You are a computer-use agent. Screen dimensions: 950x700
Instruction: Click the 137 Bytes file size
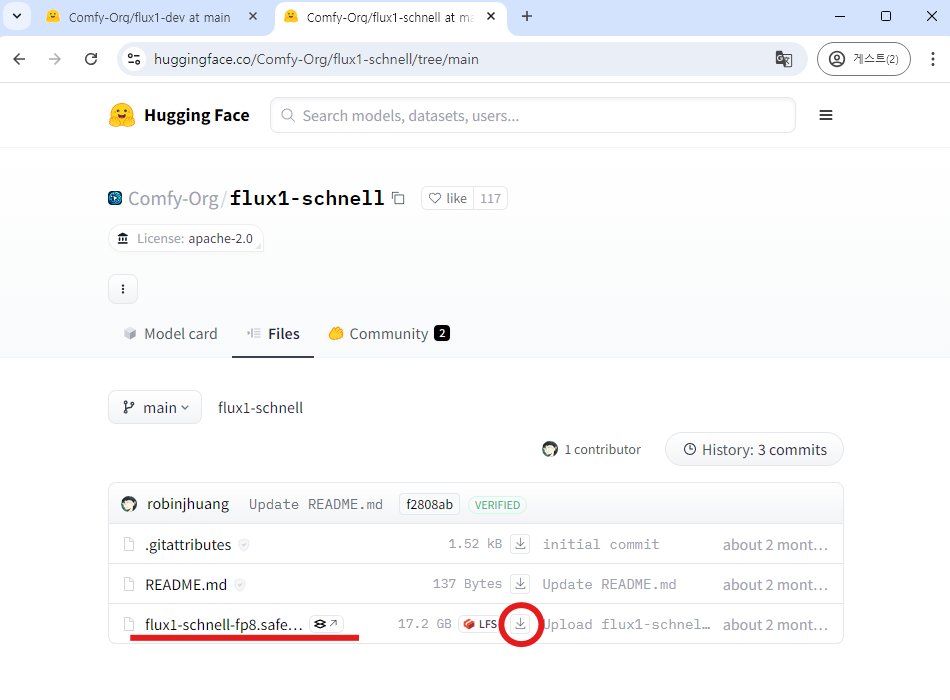pos(467,584)
